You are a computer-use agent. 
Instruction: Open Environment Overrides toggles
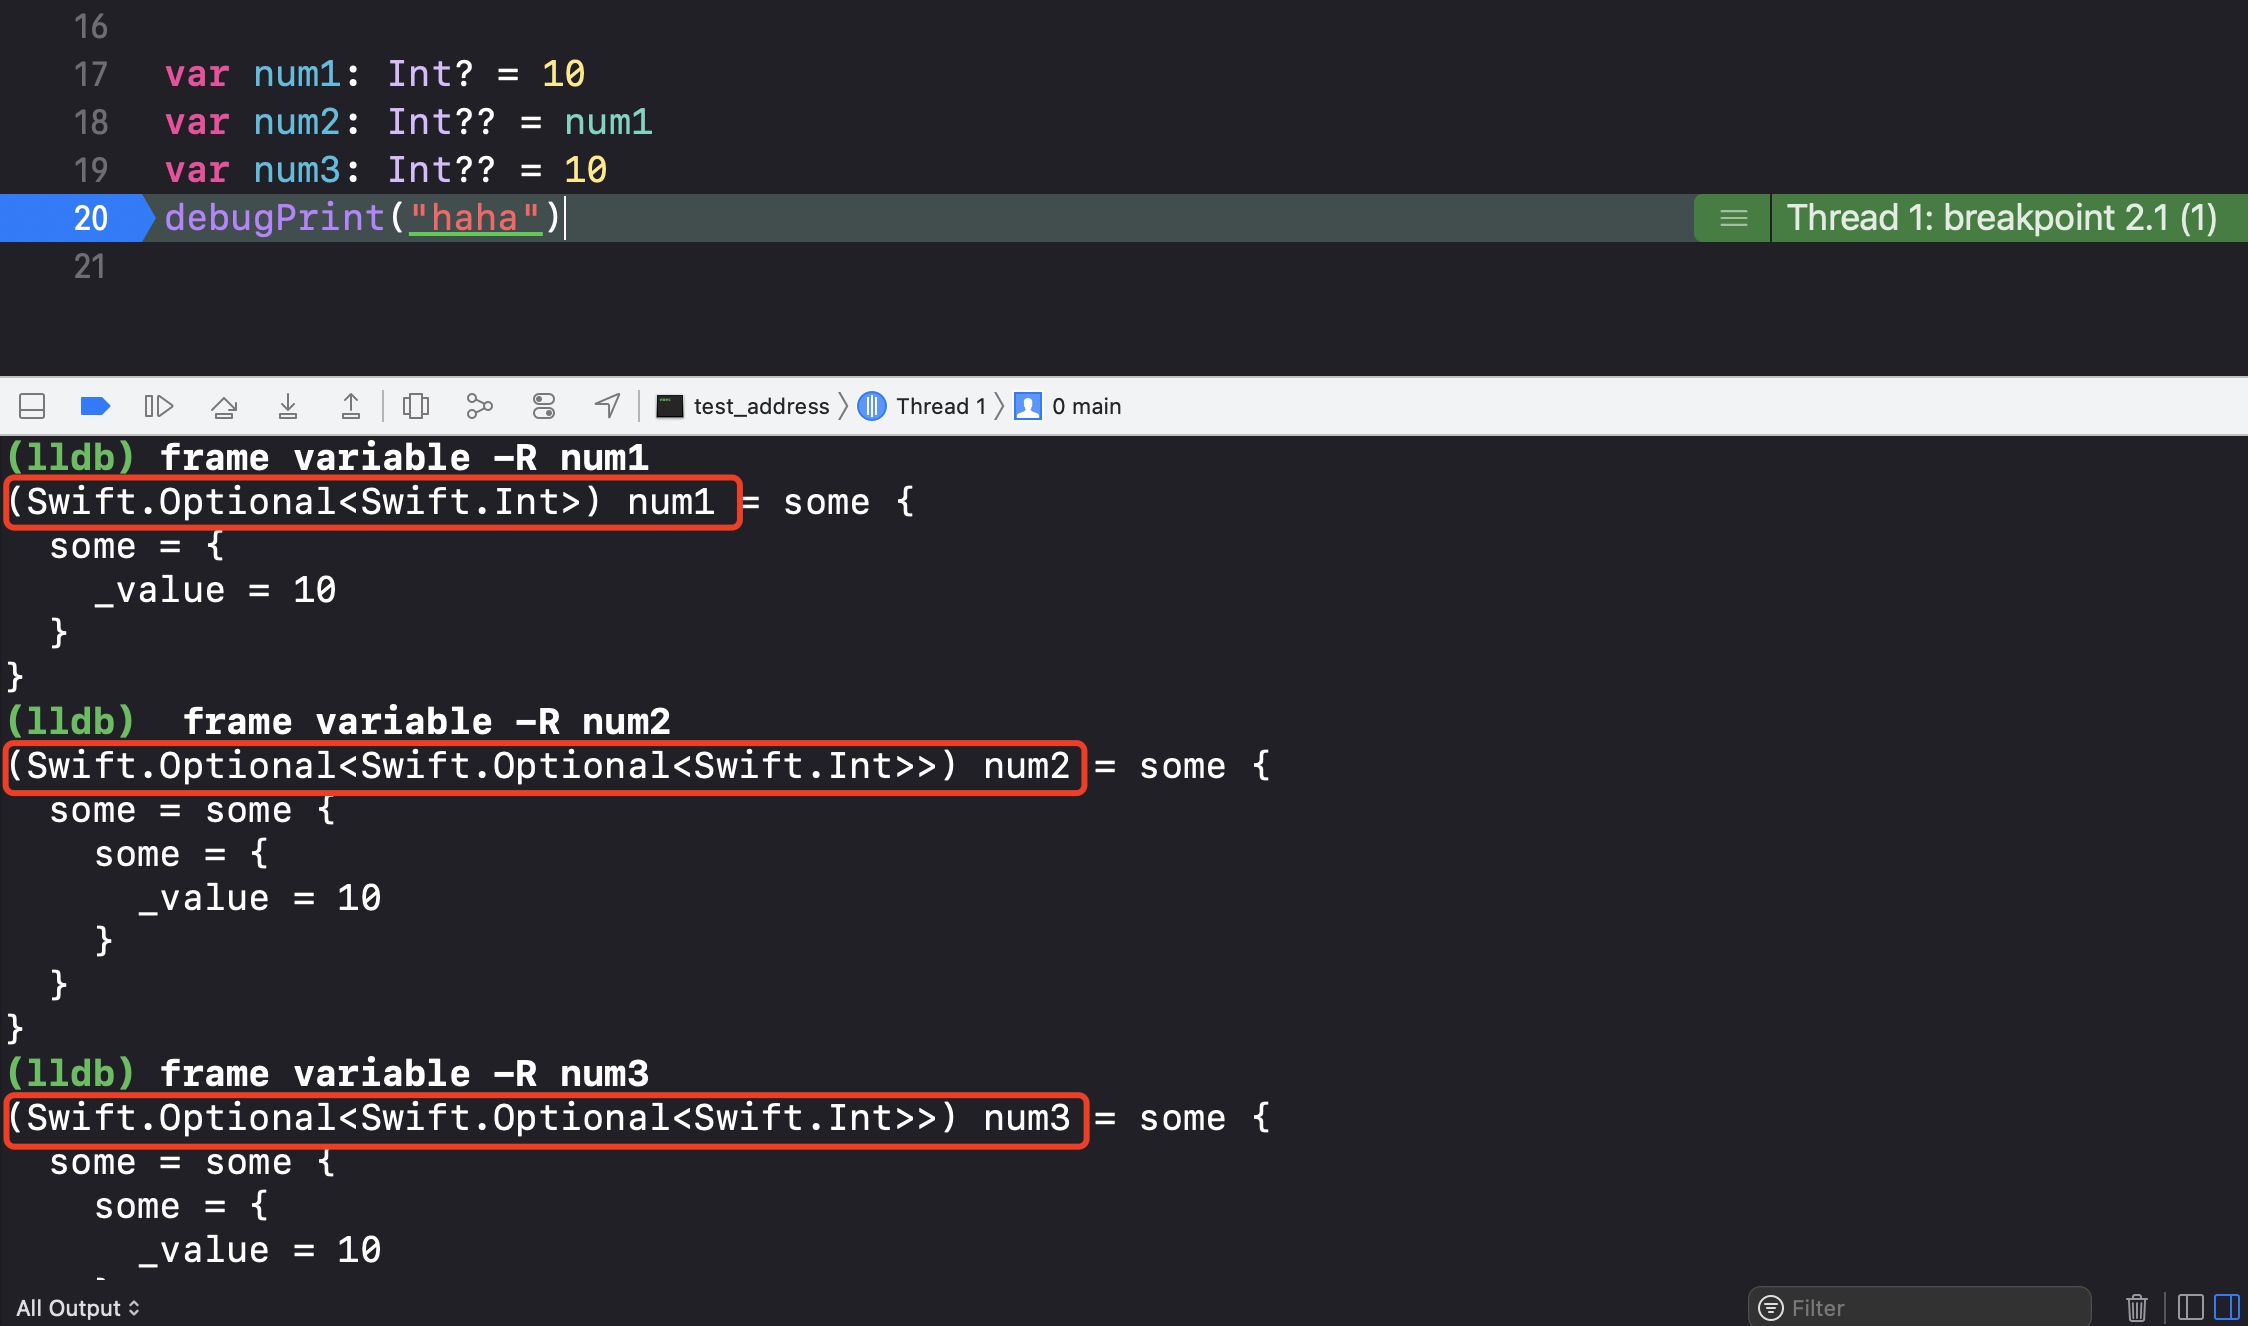[543, 406]
